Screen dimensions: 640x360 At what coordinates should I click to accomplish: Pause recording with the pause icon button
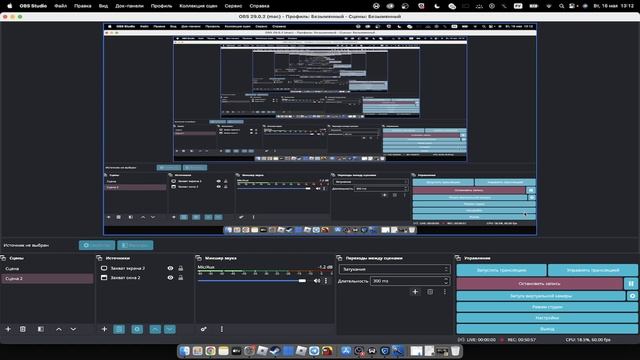[631, 283]
